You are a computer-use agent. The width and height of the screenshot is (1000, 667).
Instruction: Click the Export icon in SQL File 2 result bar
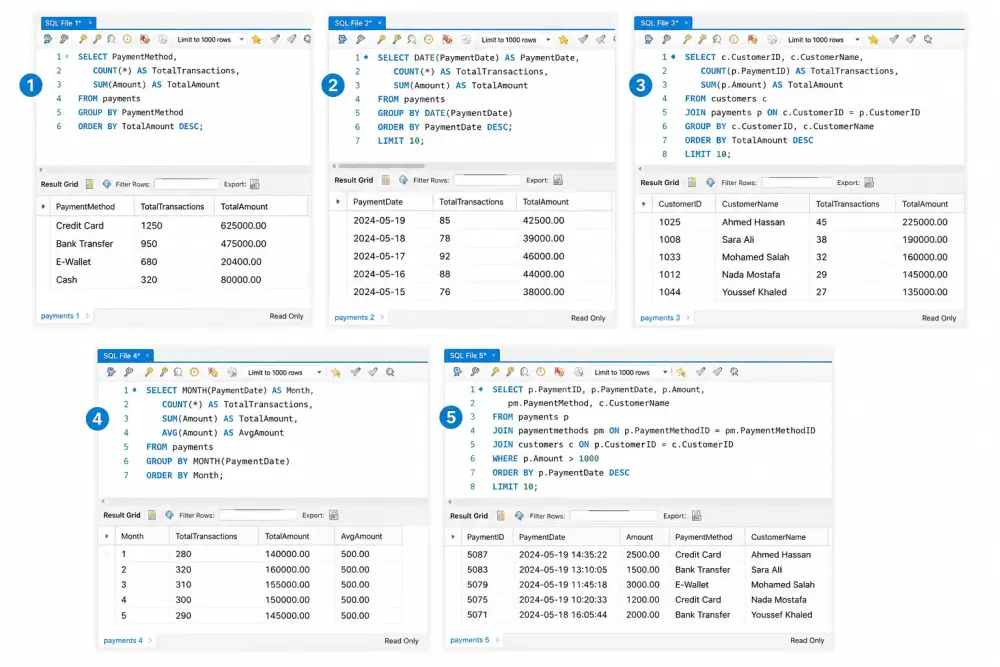[558, 180]
